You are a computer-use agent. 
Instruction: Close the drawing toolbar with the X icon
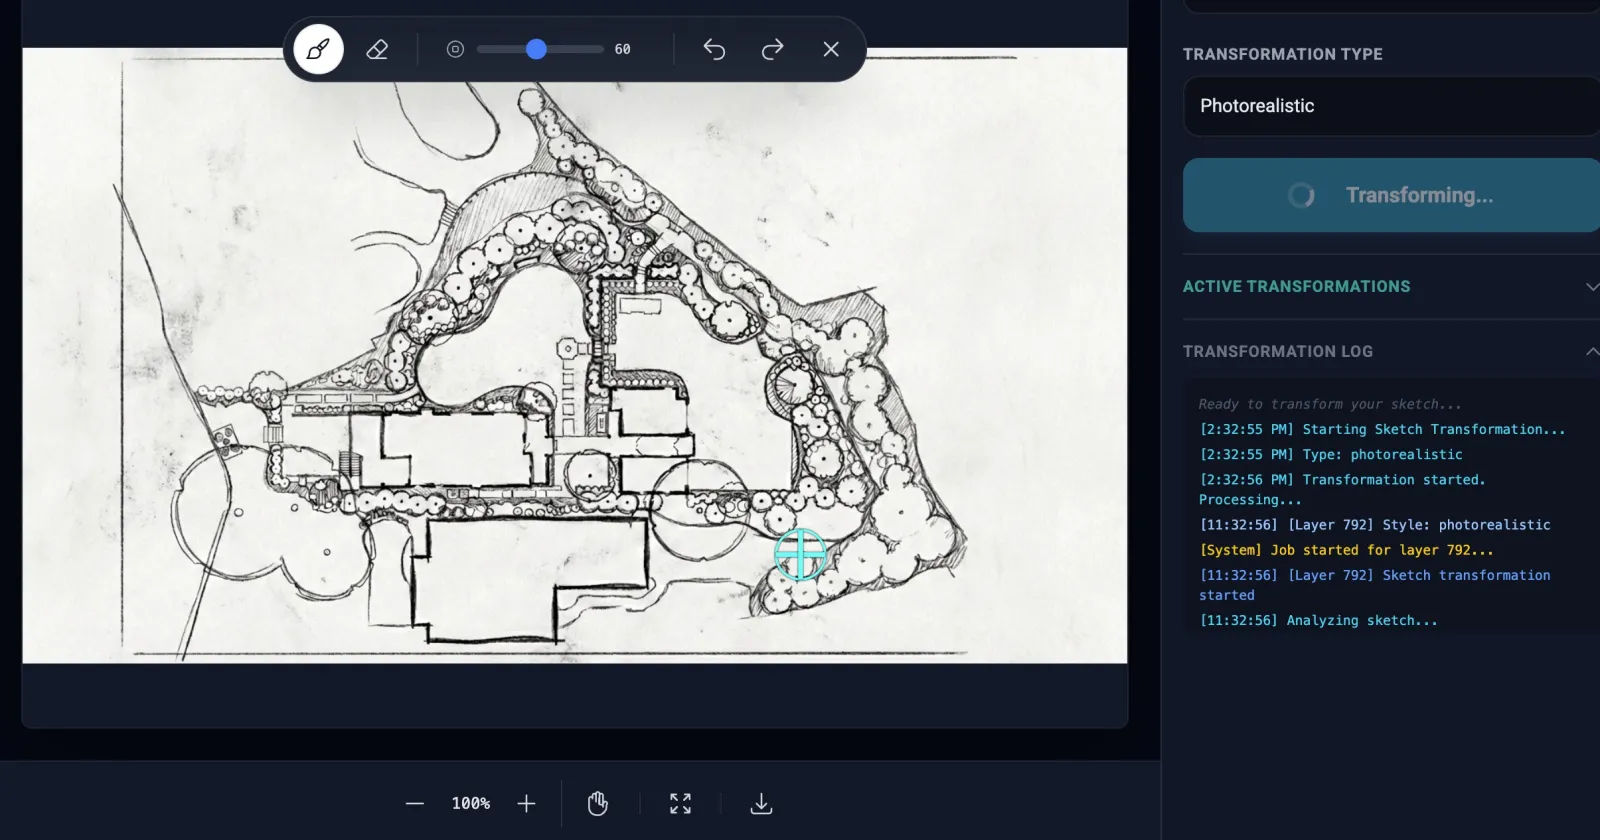tap(831, 49)
